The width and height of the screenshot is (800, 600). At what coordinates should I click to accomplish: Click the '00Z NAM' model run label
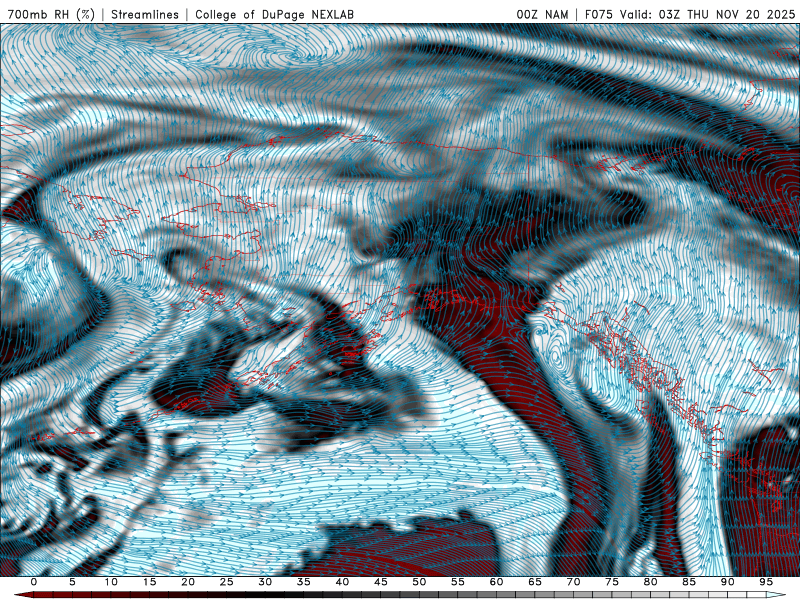pyautogui.click(x=542, y=14)
